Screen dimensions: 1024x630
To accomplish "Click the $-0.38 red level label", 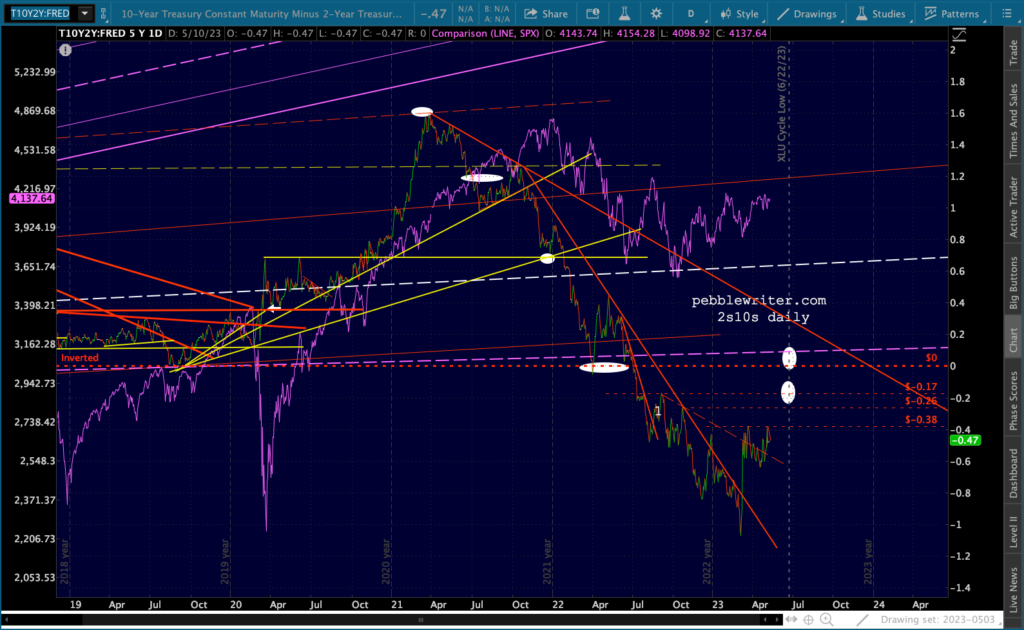I will coord(921,420).
